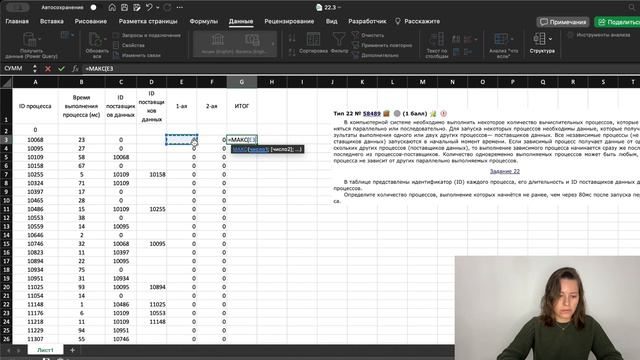Expand Refresh All dropdown arrow
Viewport: 640px width, 360px height.
[104, 40]
